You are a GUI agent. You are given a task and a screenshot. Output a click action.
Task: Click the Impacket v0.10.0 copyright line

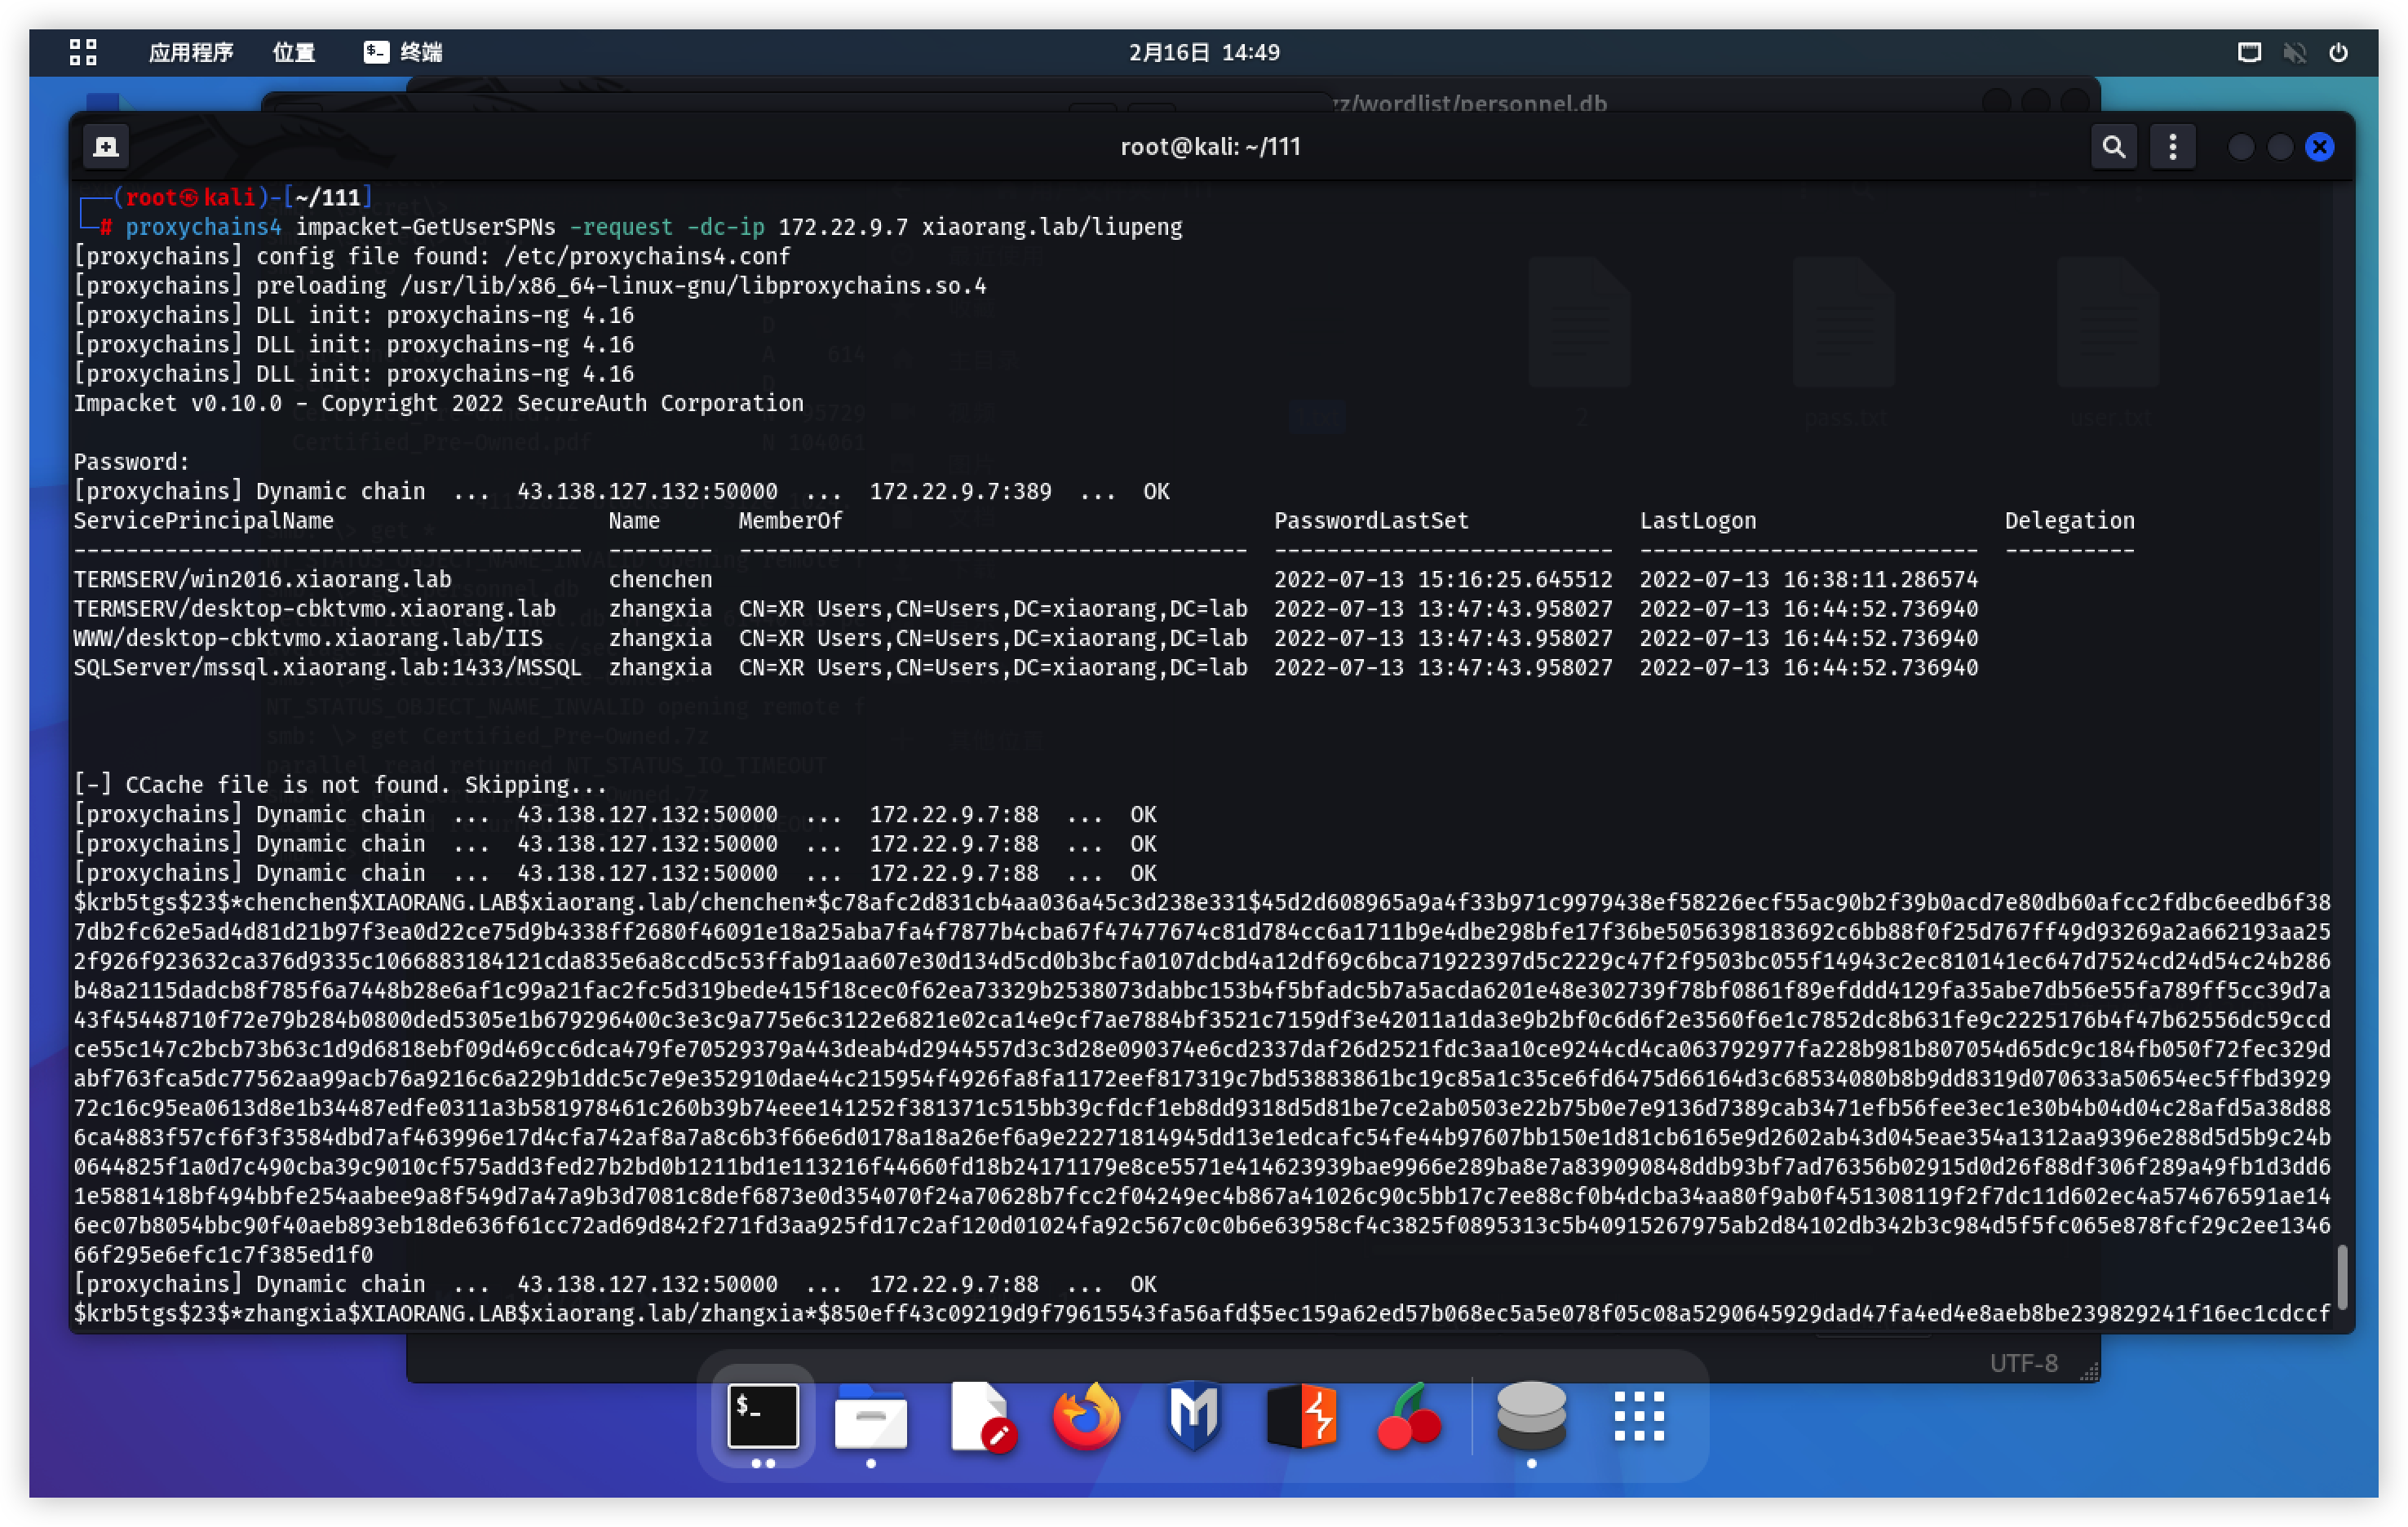438,403
